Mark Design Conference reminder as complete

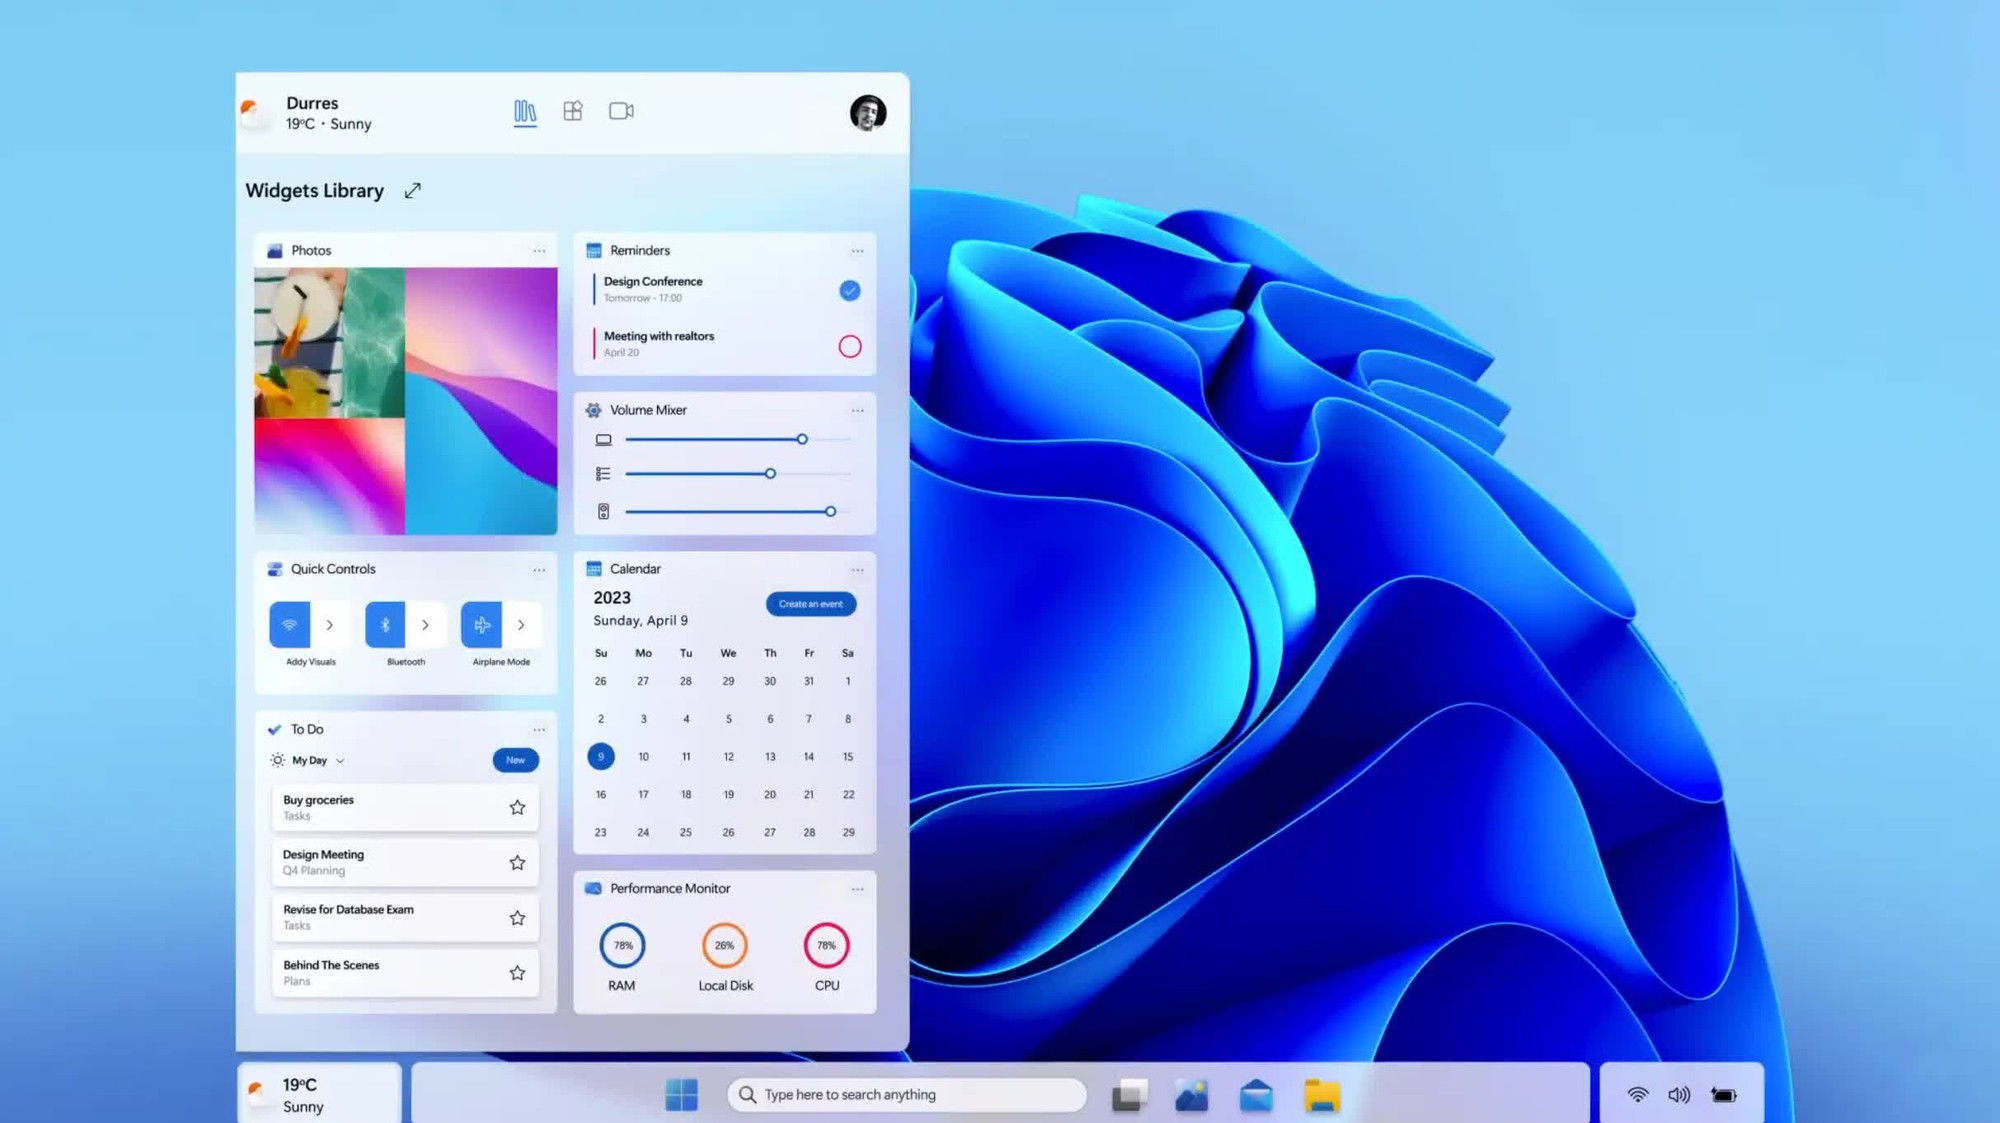[849, 288]
